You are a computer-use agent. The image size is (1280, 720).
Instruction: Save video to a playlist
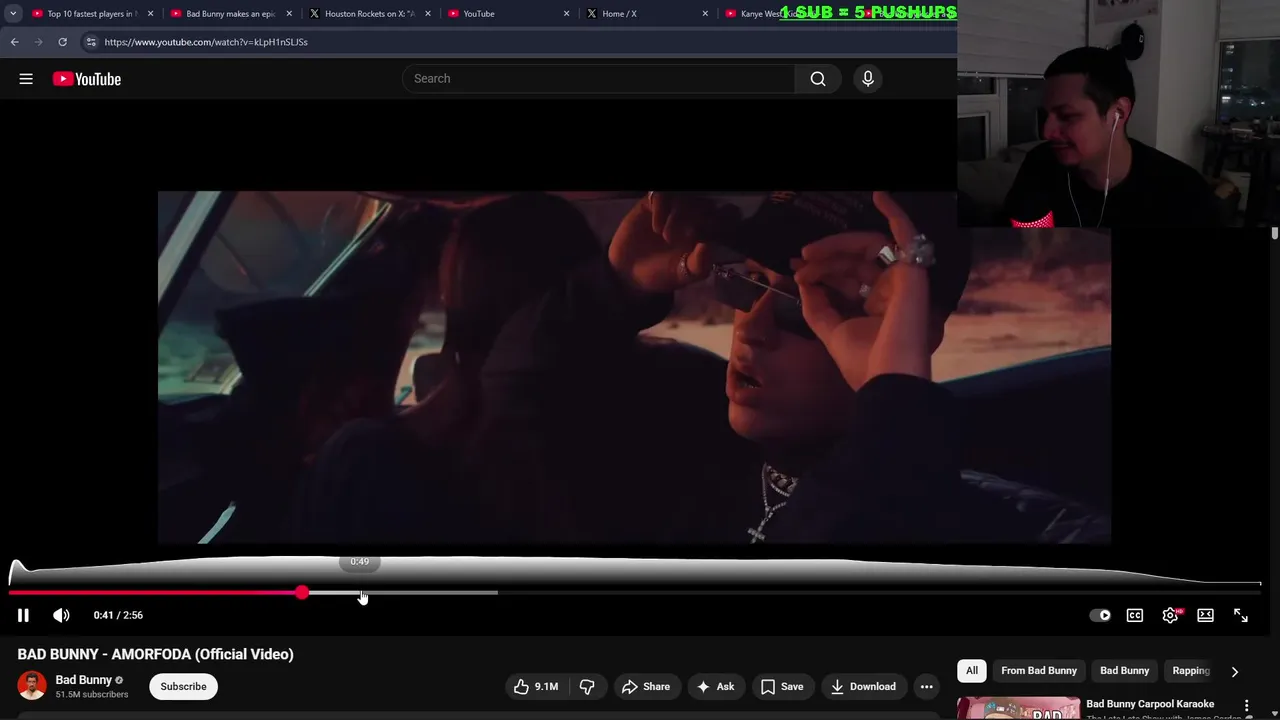(782, 686)
